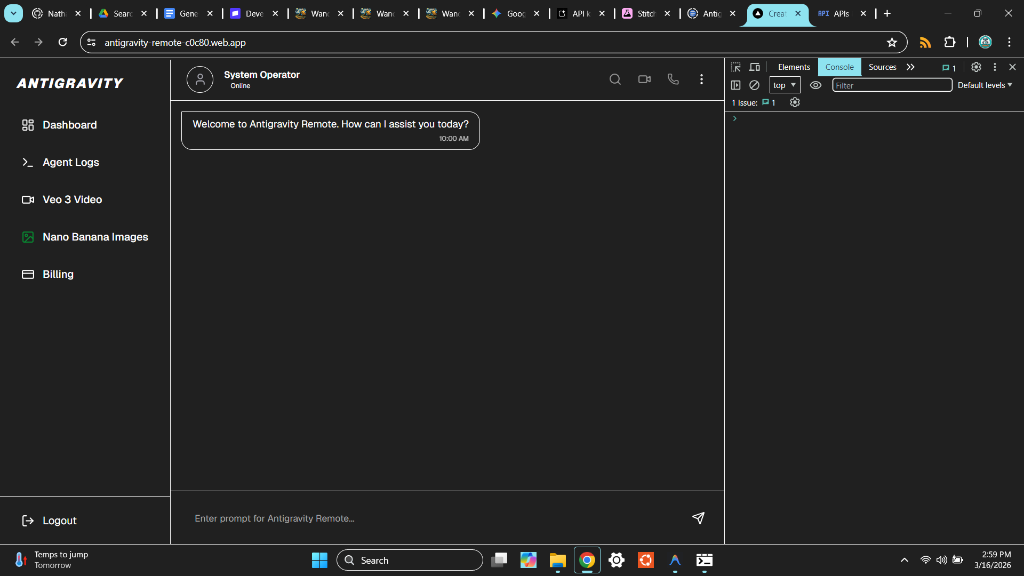The height and width of the screenshot is (576, 1024).
Task: Expand the Default levels dropdown
Action: [984, 85]
